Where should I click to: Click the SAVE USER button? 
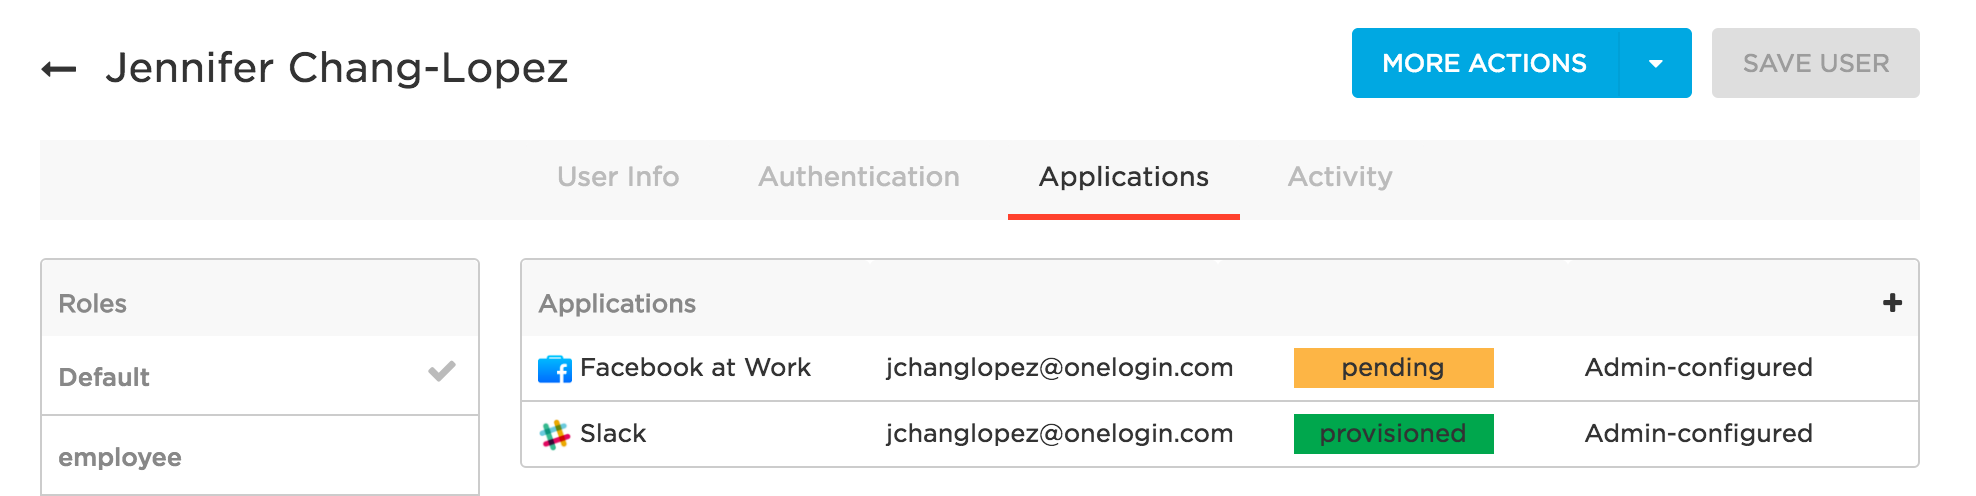pyautogui.click(x=1815, y=63)
